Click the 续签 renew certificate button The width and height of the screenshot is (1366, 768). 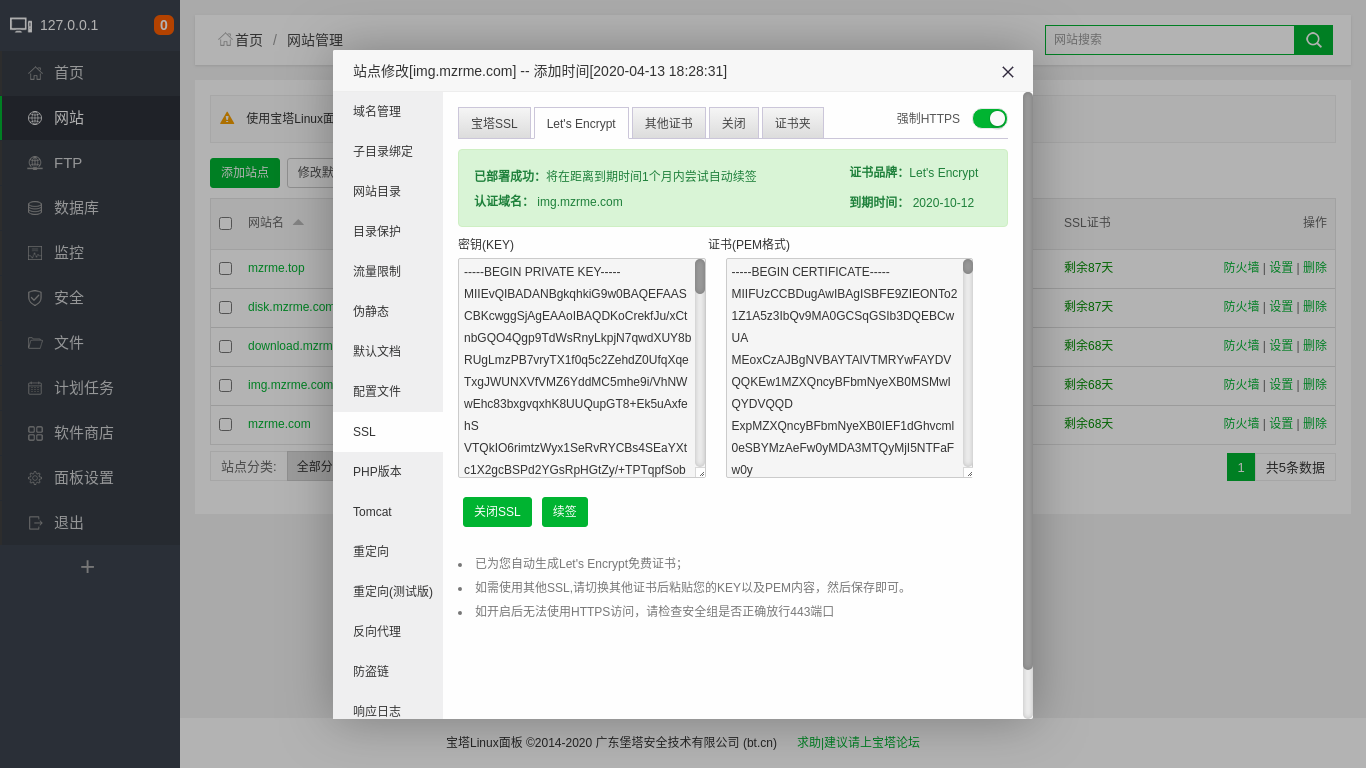point(564,511)
